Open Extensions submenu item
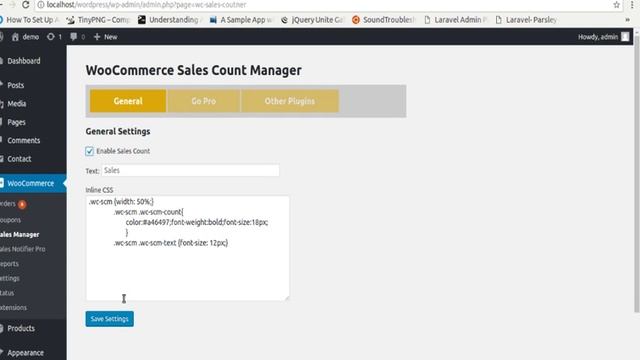This screenshot has width=640, height=360. (x=13, y=307)
